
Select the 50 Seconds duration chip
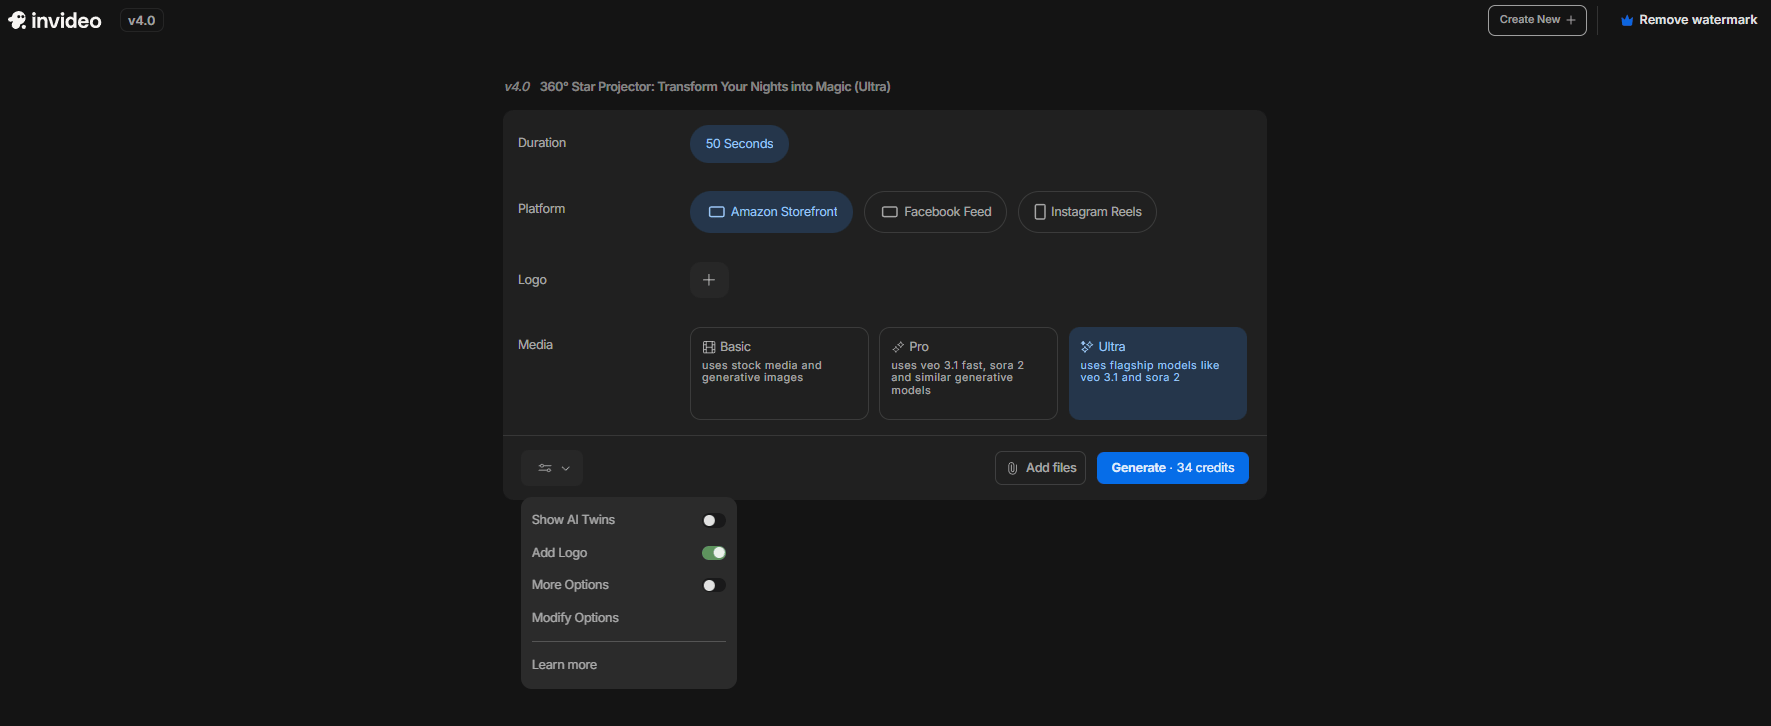739,144
